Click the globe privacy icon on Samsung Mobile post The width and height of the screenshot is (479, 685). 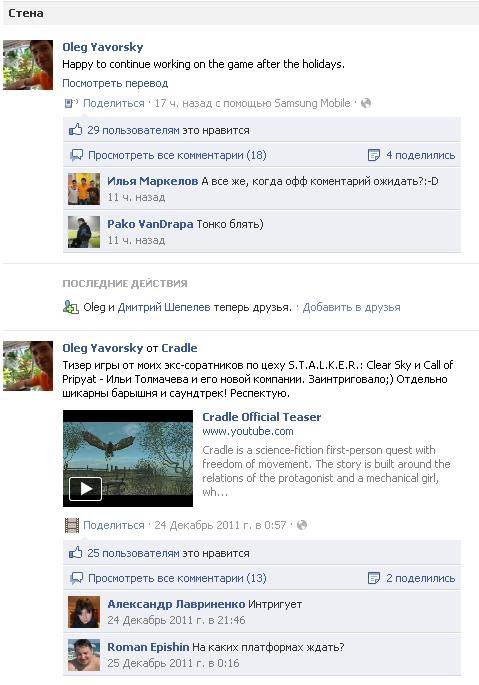(366, 103)
